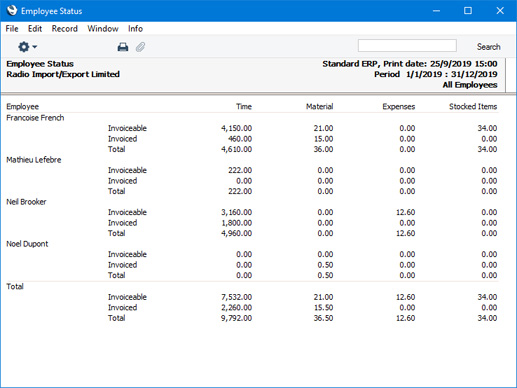Click grand total time 9,792.00
Image resolution: width=517 pixels, height=388 pixels.
(236, 318)
